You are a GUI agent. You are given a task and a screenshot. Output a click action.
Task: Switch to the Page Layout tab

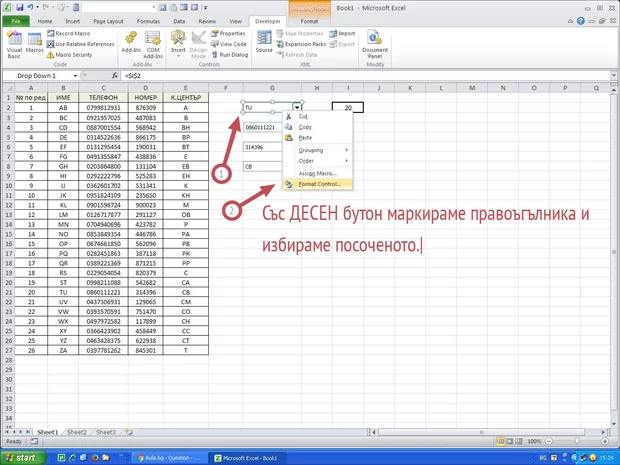[108, 21]
